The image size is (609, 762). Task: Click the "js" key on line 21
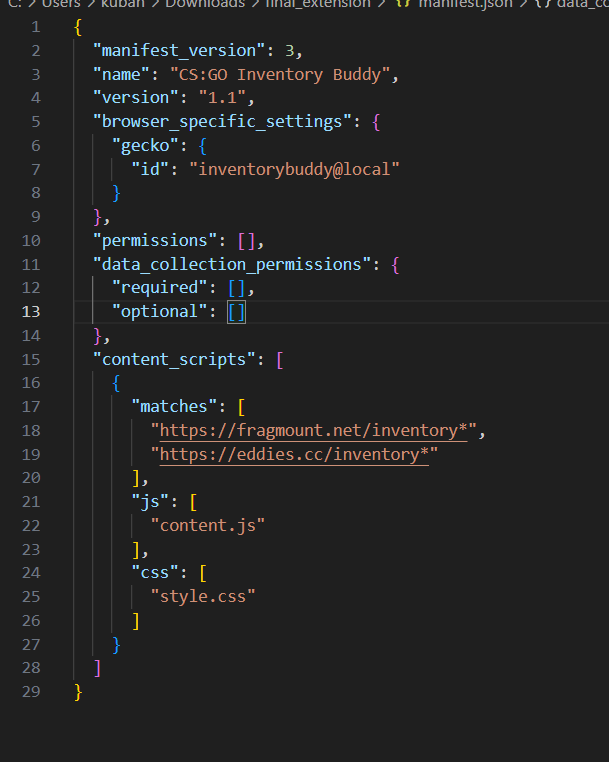pyautogui.click(x=150, y=502)
